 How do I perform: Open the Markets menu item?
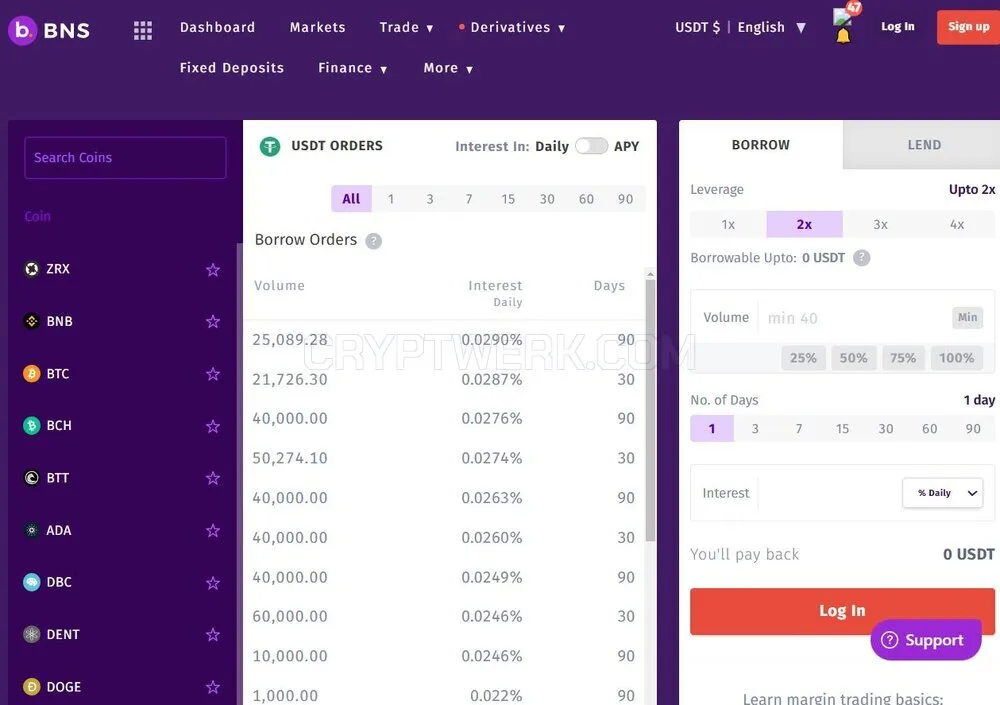pyautogui.click(x=318, y=27)
